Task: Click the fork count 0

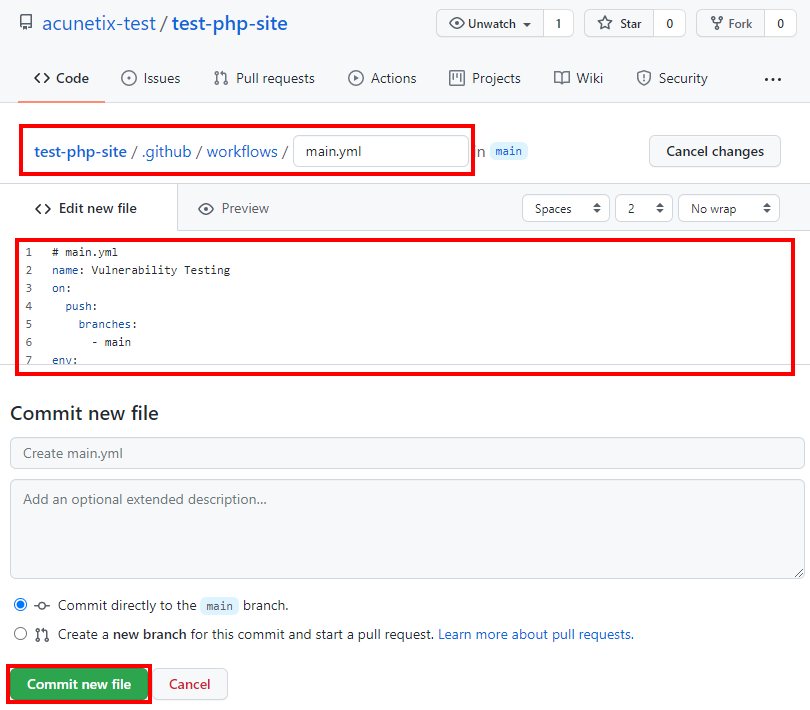Action: 781,24
